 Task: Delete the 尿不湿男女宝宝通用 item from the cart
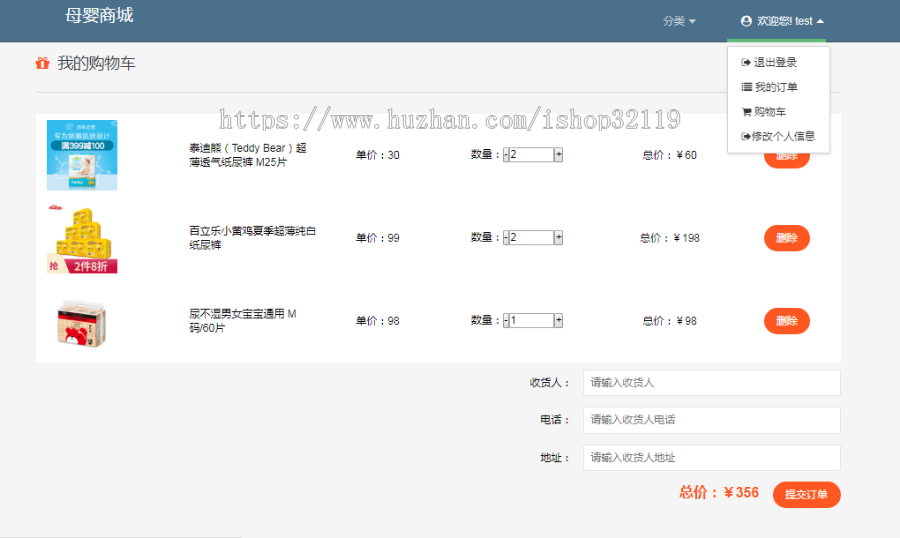(x=786, y=321)
